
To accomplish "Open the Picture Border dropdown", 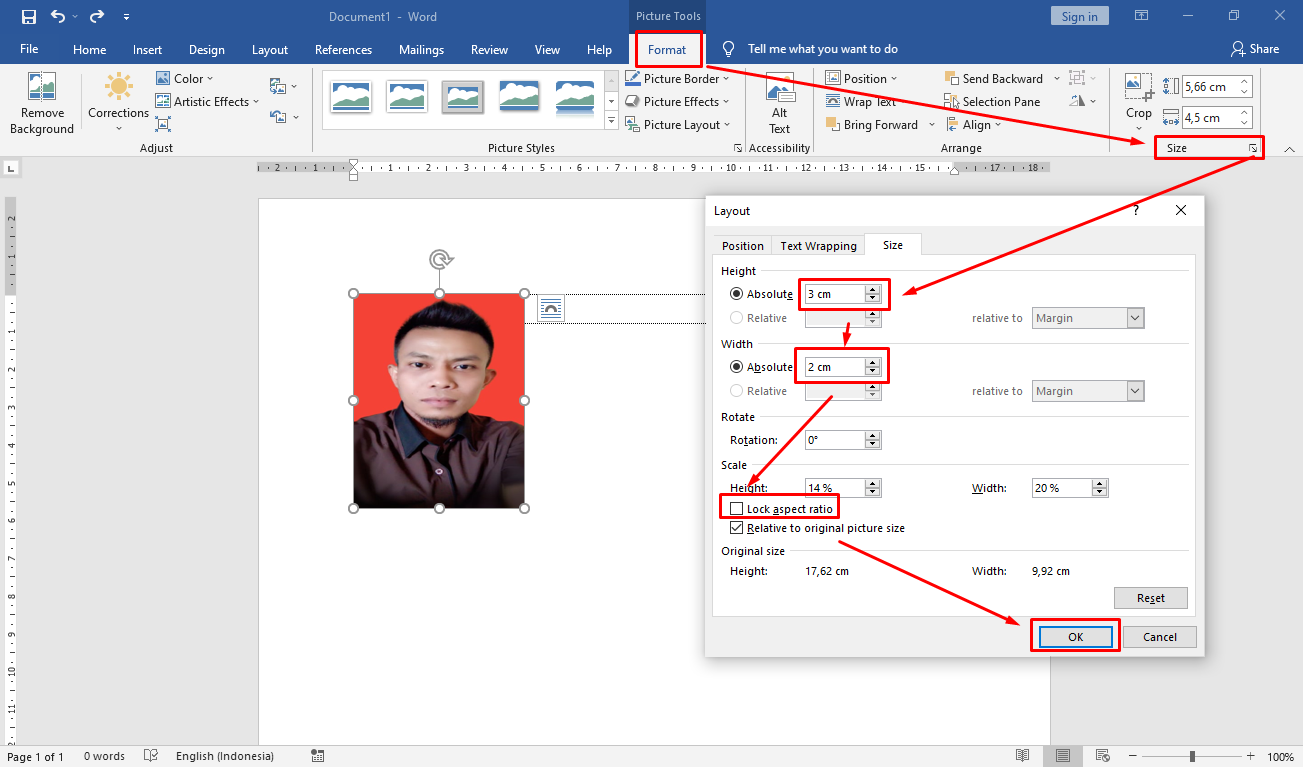I will click(677, 78).
